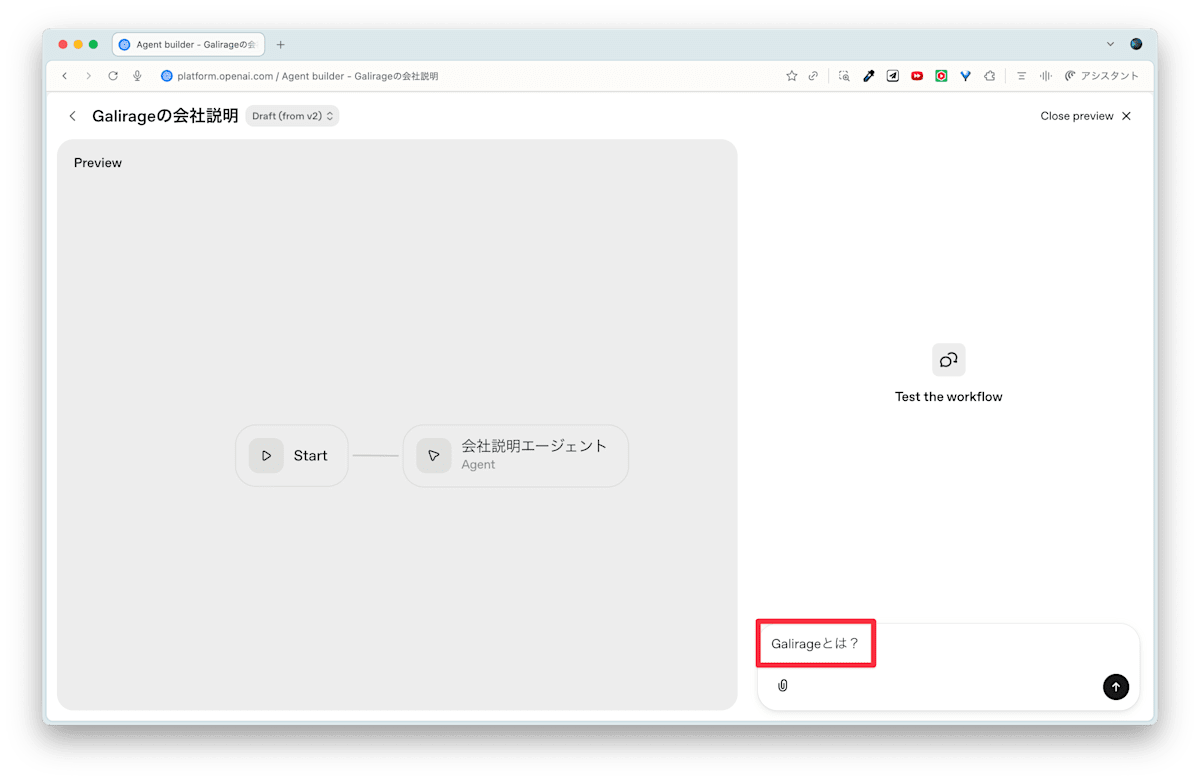Select the 会社説明エージェント agent node
This screenshot has height=781, width=1200.
pyautogui.click(x=516, y=456)
